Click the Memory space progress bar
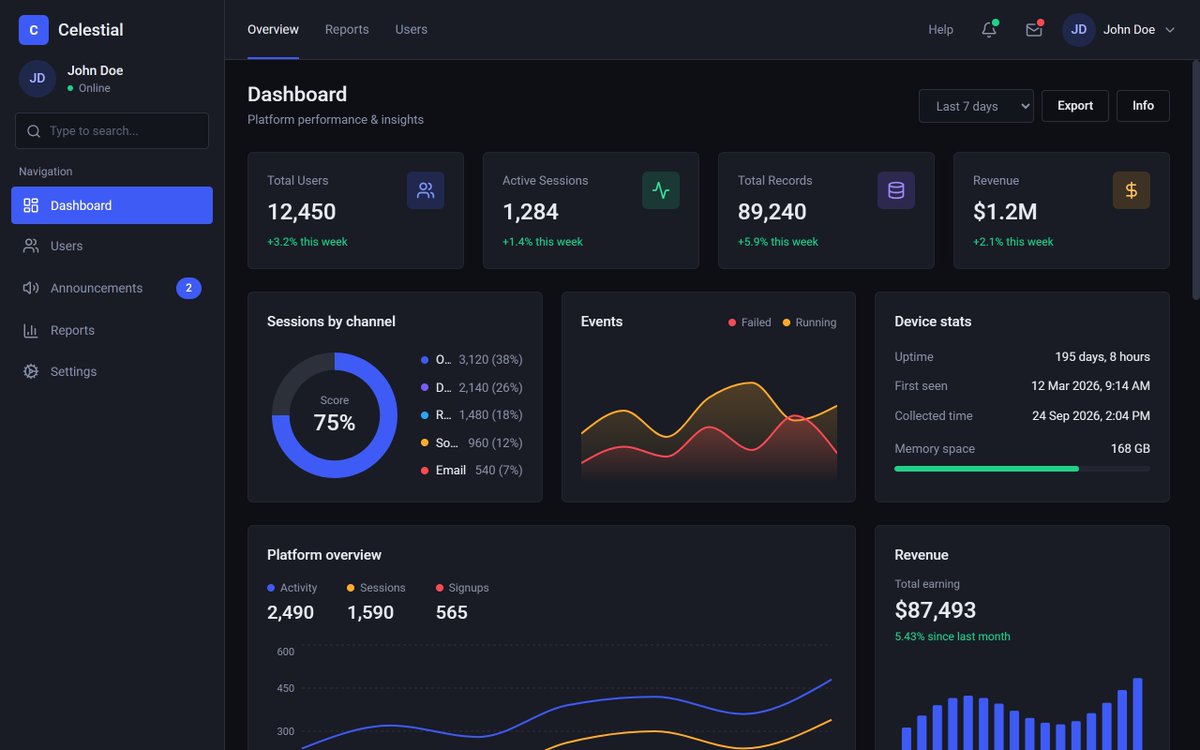The width and height of the screenshot is (1200, 750). (x=1022, y=468)
